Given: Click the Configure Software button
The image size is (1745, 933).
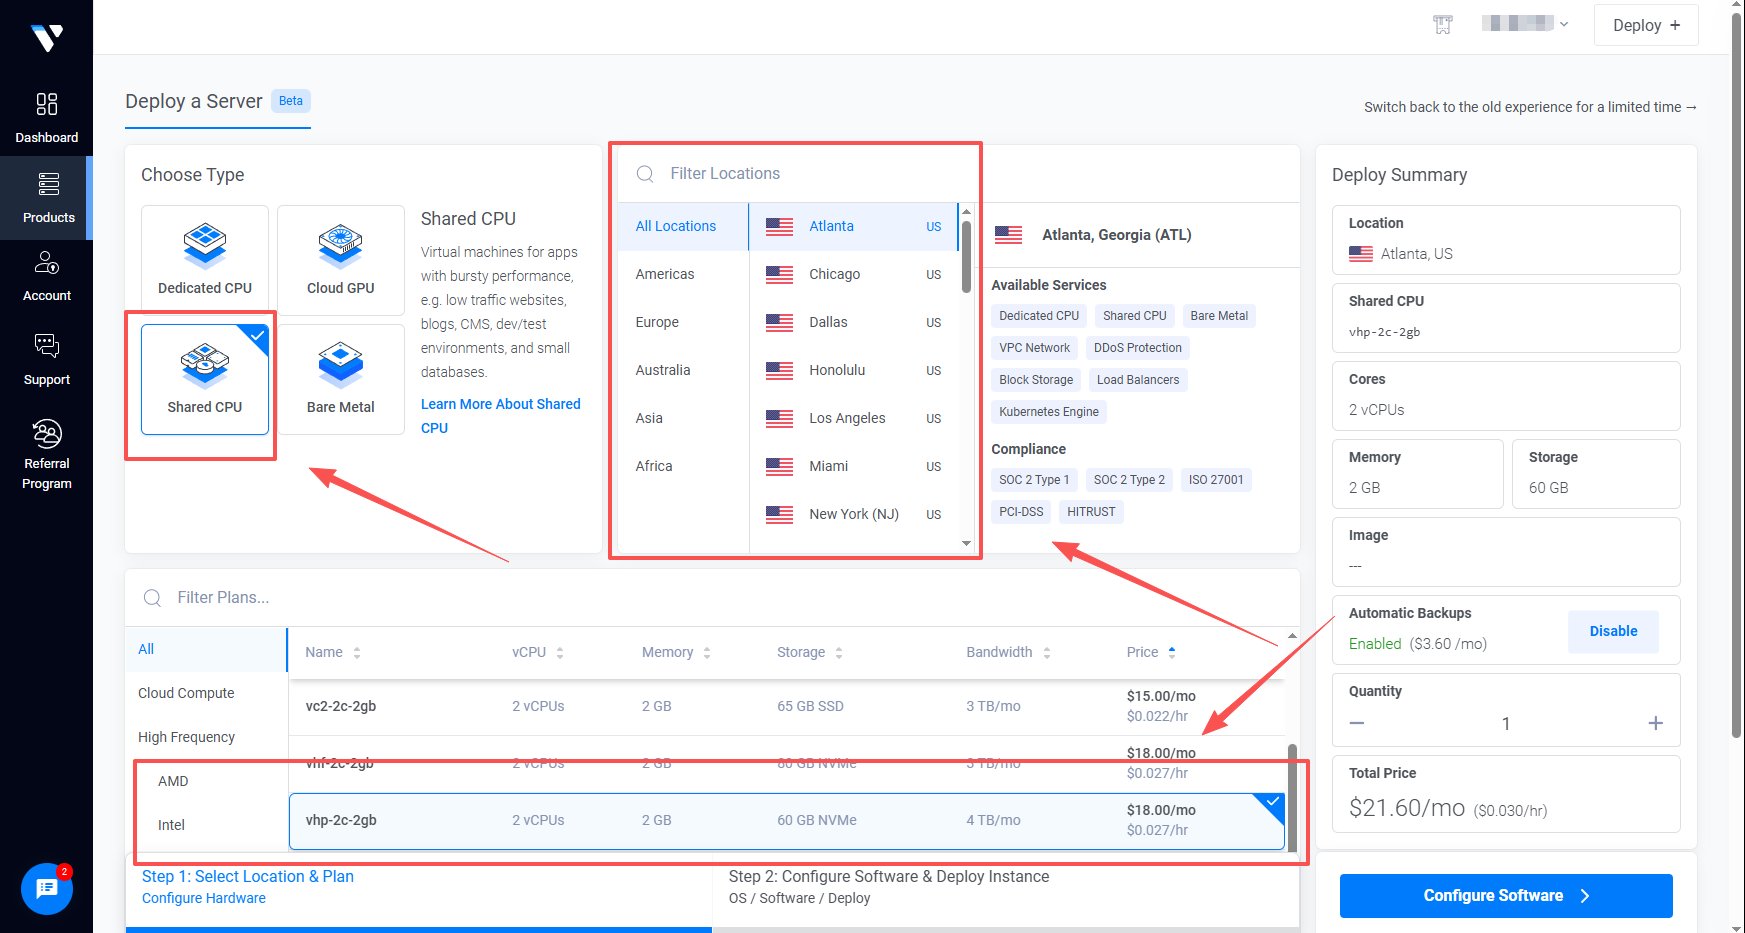Looking at the screenshot, I should pos(1506,896).
